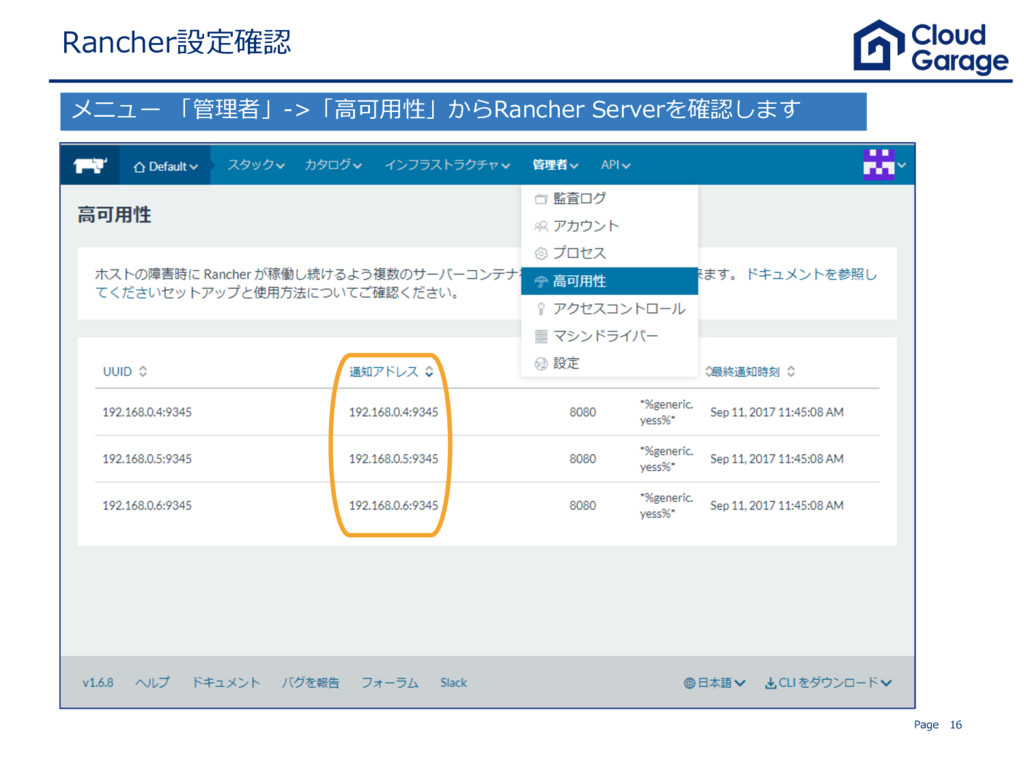
Task: Open the インフラストラクチャ menu
Action: pyautogui.click(x=447, y=165)
